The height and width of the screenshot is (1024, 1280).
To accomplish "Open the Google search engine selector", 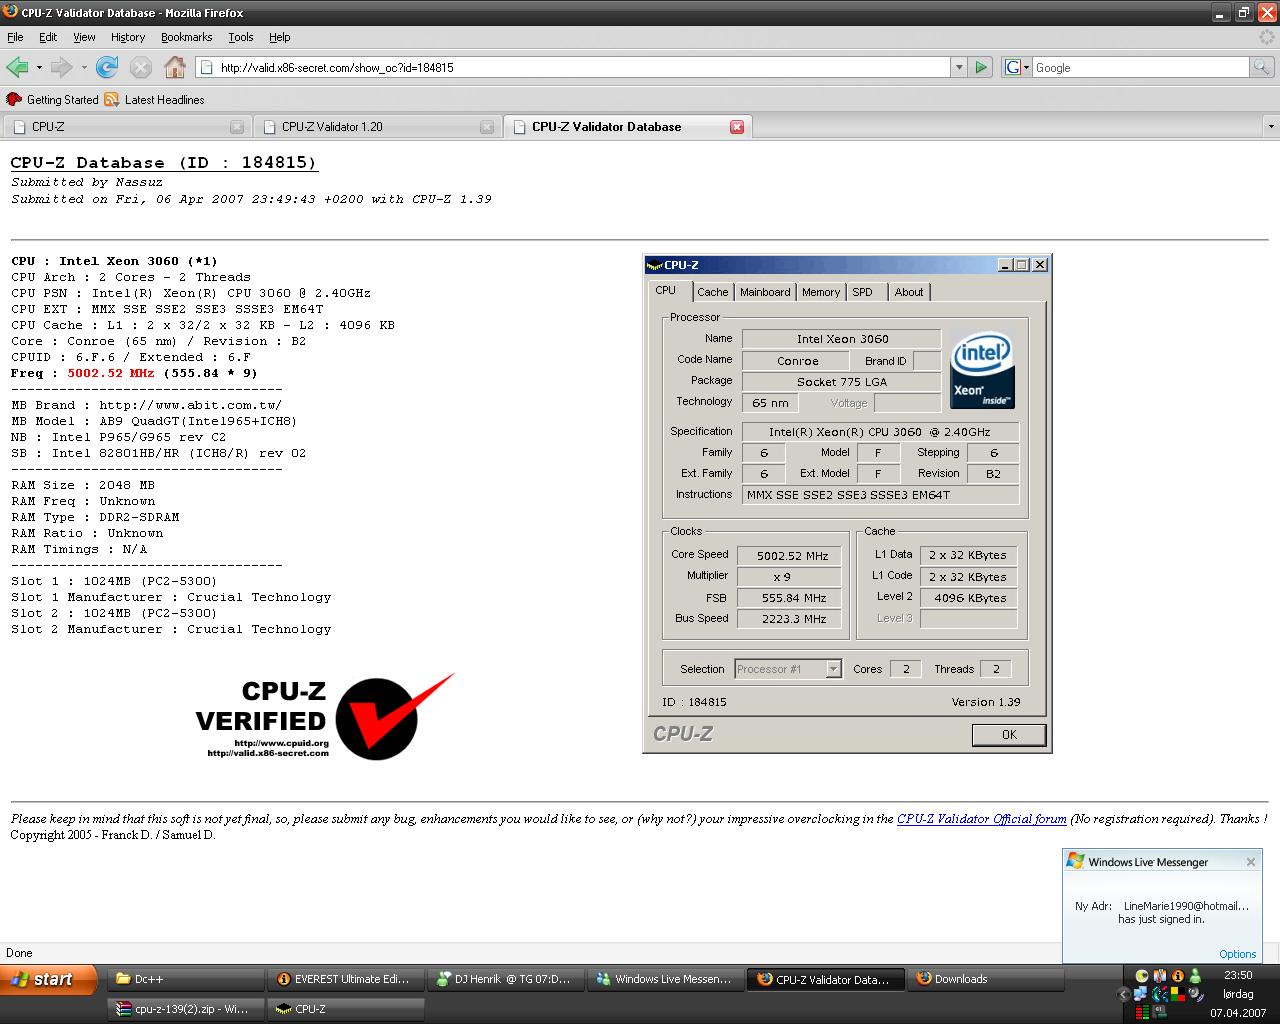I will [1017, 67].
